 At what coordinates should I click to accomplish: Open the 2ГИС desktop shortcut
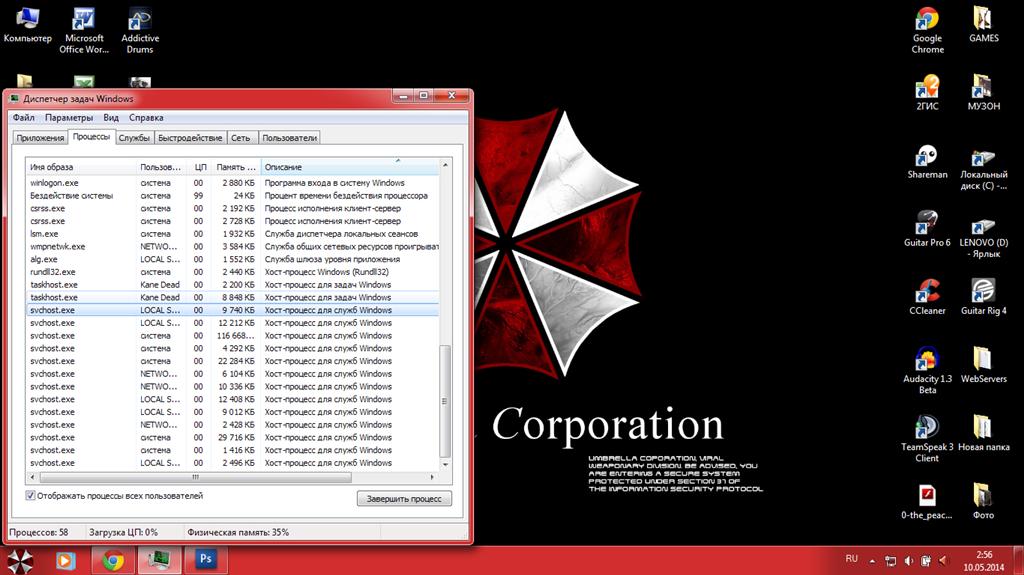927,93
